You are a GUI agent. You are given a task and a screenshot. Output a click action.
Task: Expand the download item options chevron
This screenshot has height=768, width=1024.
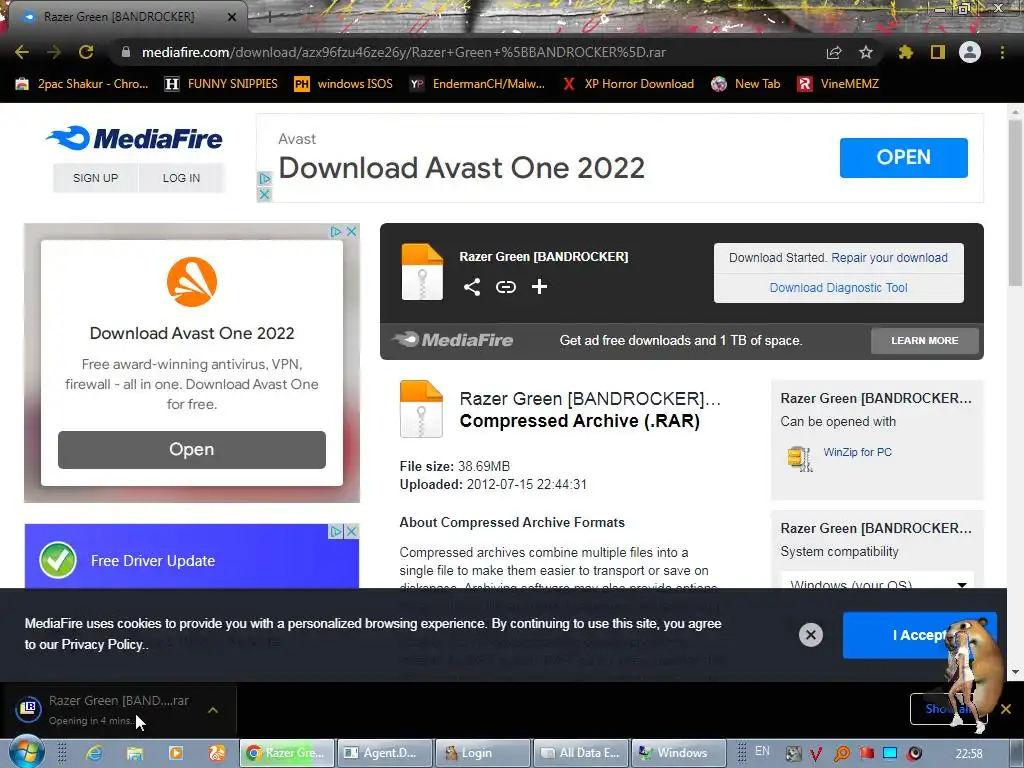click(213, 710)
